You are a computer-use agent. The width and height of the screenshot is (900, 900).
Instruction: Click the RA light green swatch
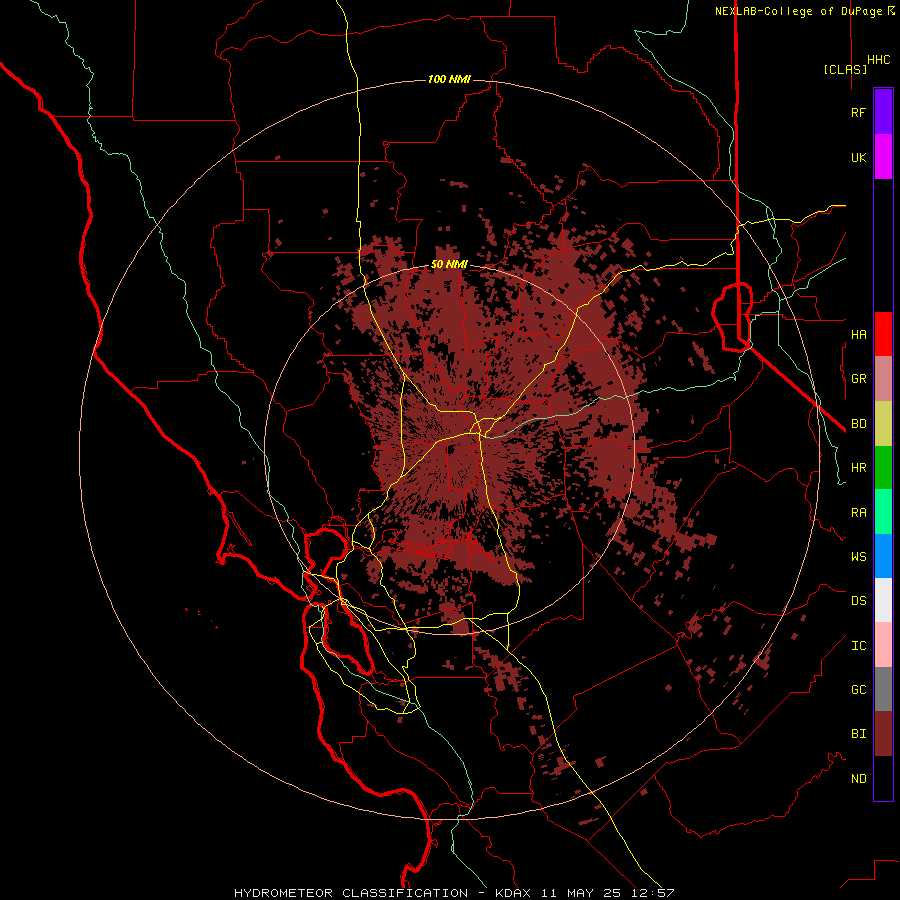coord(883,512)
